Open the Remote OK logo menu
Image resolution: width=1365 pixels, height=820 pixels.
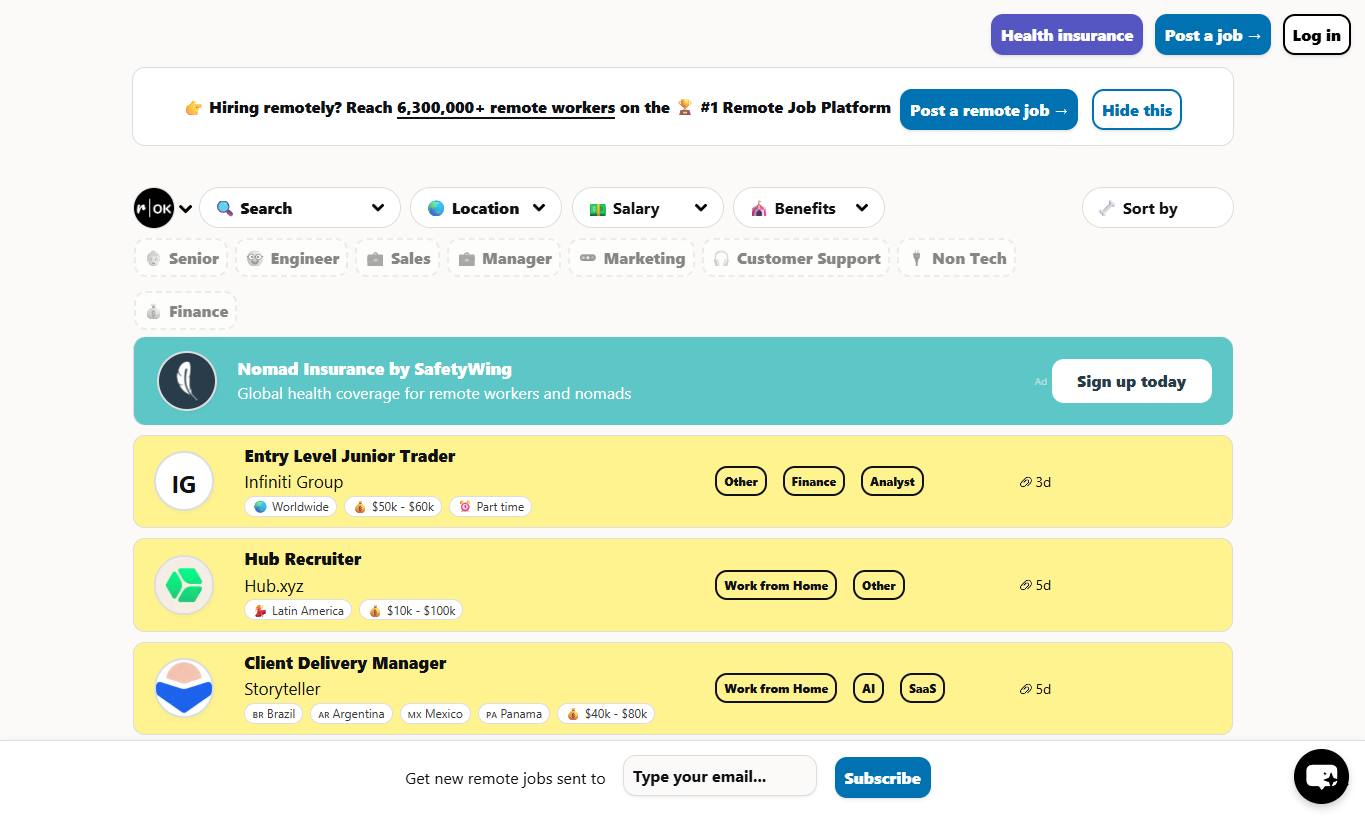tap(154, 208)
